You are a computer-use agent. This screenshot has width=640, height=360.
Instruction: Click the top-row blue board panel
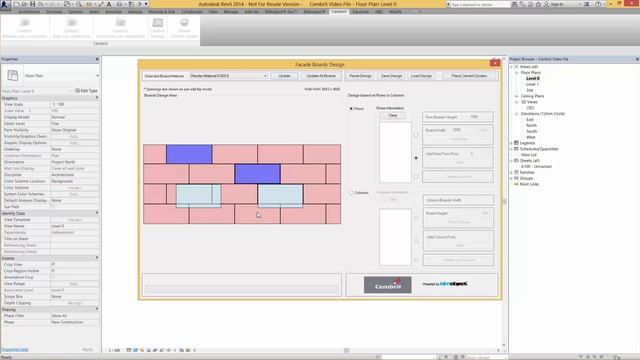pos(189,154)
